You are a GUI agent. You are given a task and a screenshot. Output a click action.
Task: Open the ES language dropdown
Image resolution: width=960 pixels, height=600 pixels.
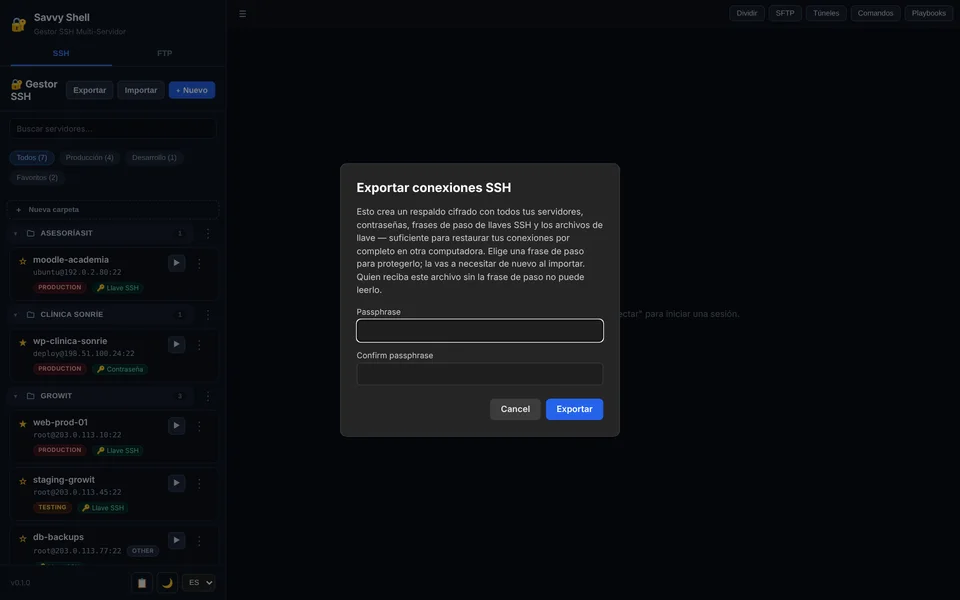pyautogui.click(x=199, y=583)
